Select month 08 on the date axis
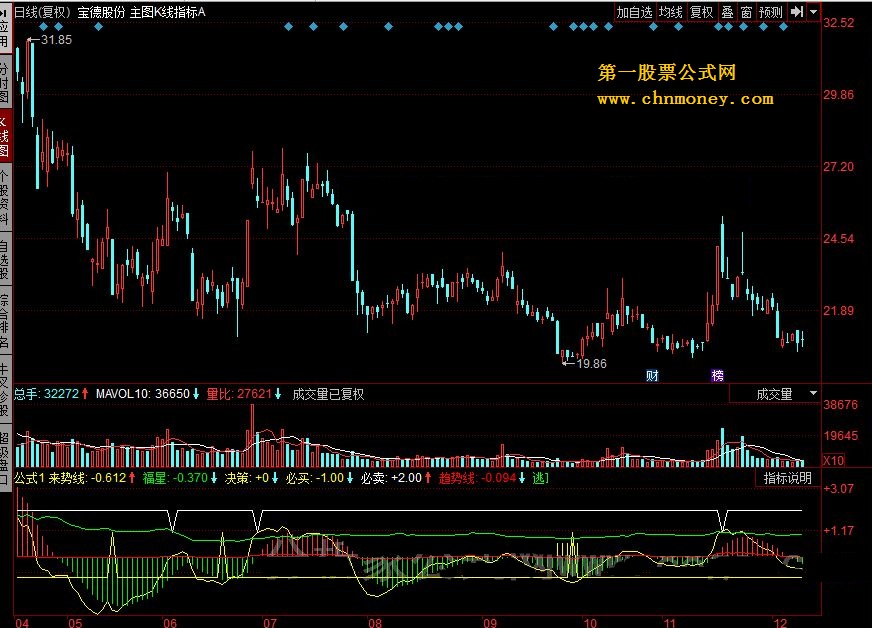 pyautogui.click(x=375, y=622)
